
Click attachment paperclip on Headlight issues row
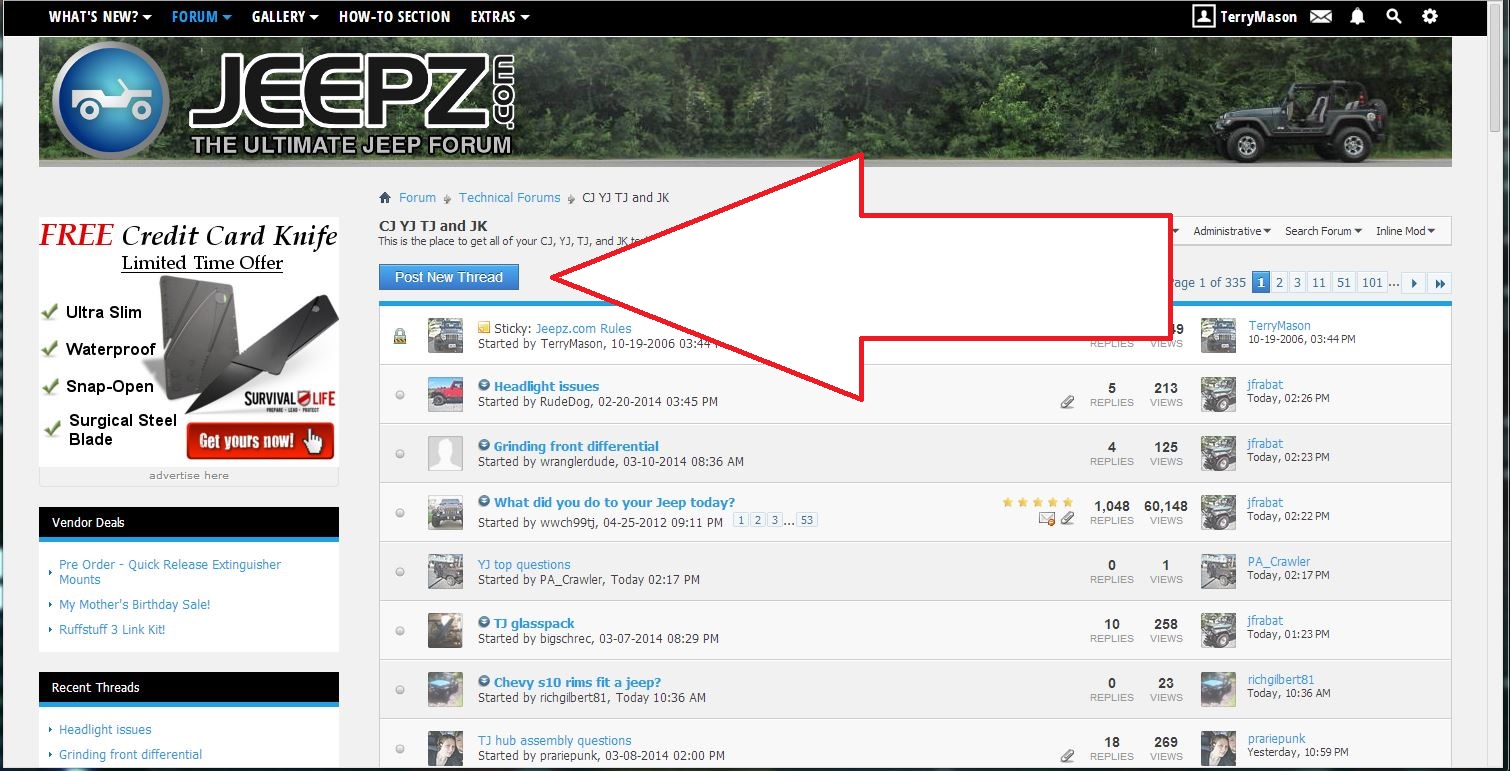click(x=1068, y=402)
